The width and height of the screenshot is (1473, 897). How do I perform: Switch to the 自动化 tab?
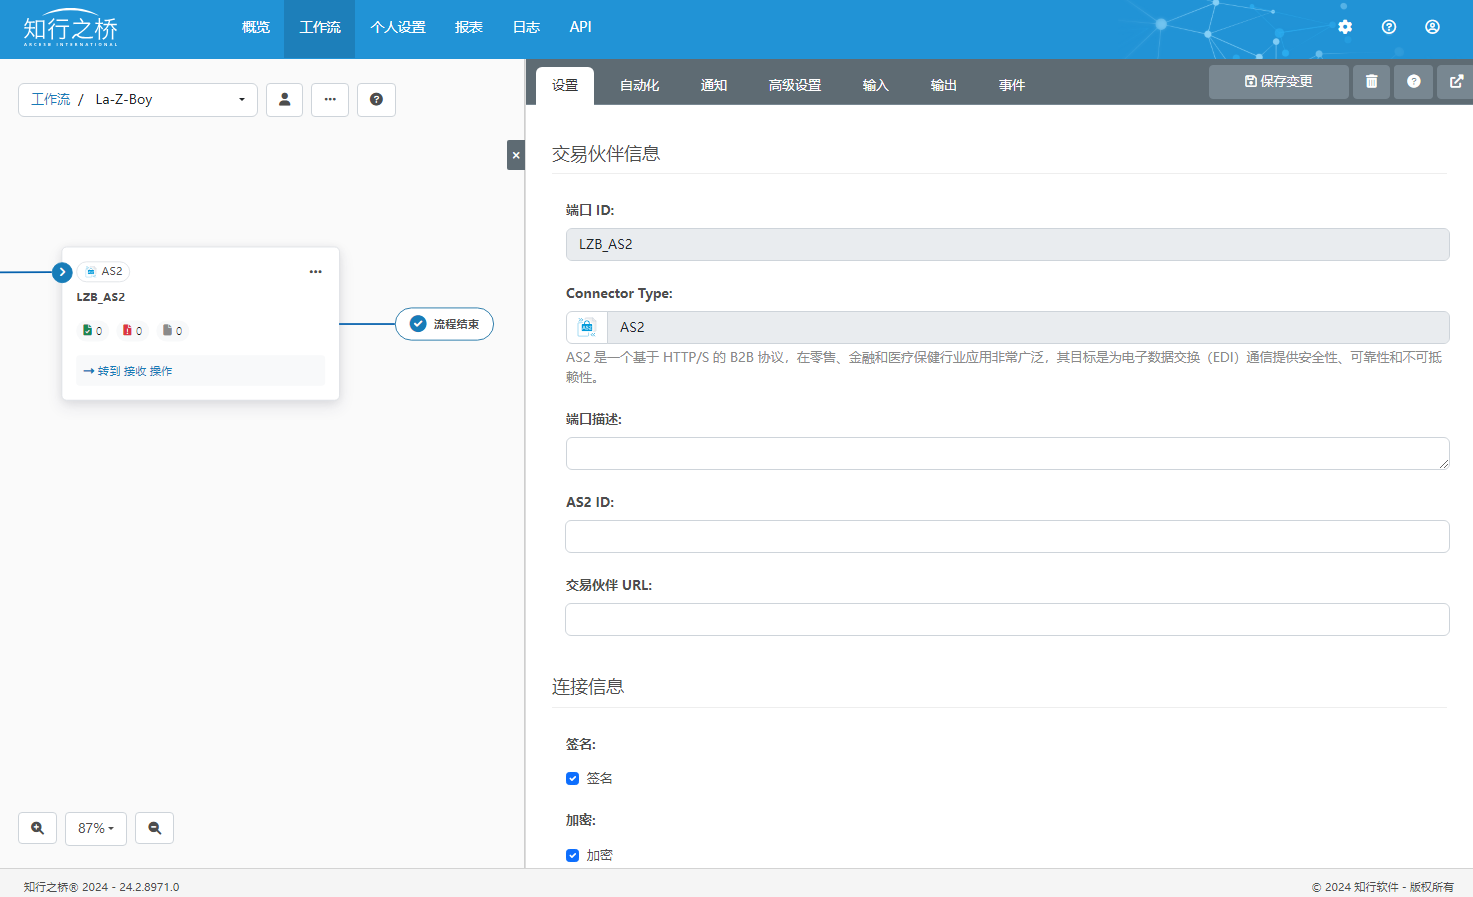[639, 86]
